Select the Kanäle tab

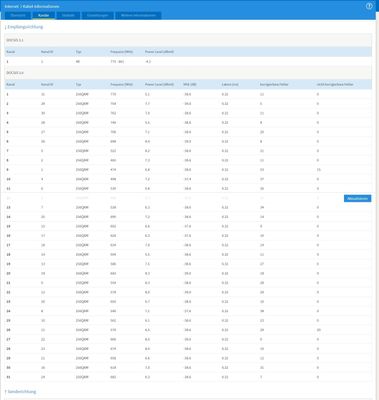pyautogui.click(x=44, y=15)
